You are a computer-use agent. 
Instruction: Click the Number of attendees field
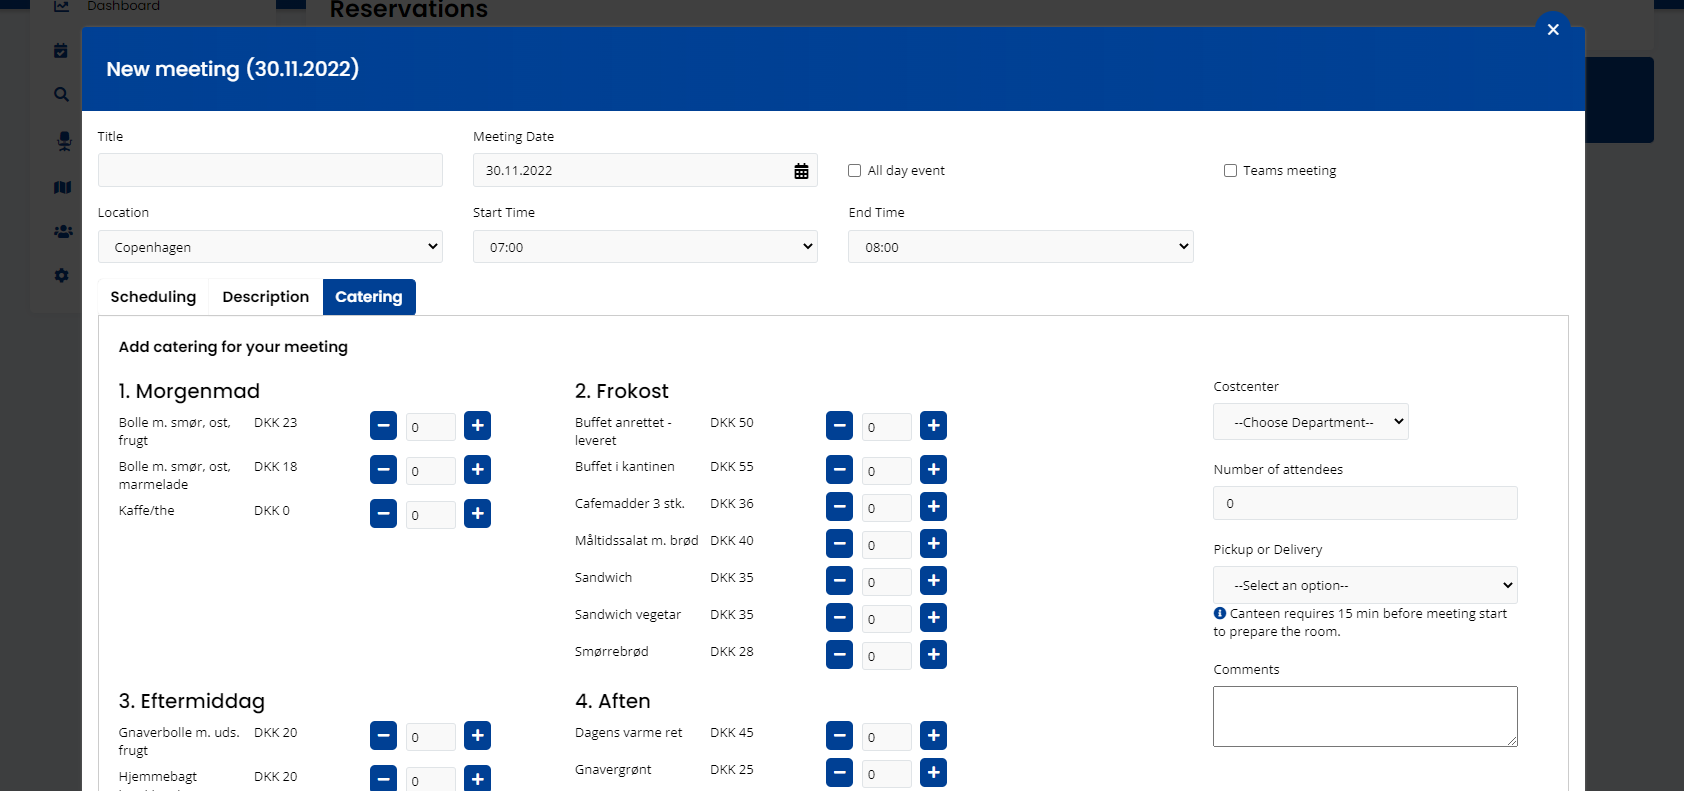point(1365,503)
